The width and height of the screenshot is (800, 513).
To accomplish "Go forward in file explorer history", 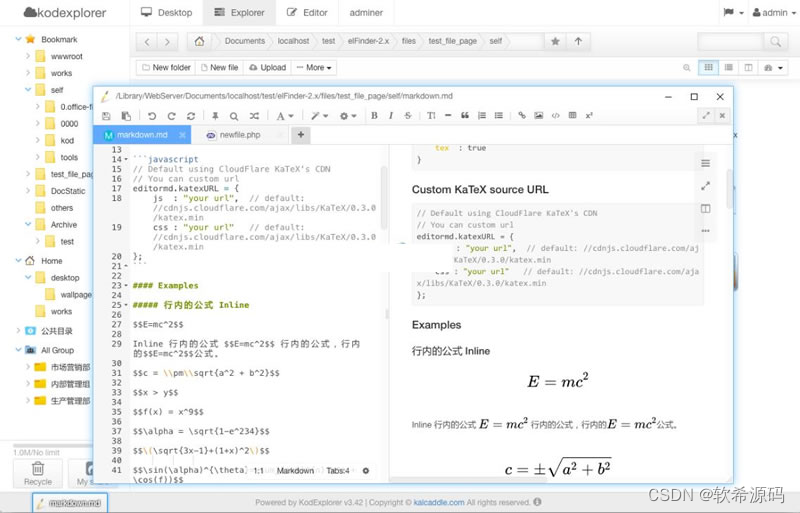I will (167, 42).
